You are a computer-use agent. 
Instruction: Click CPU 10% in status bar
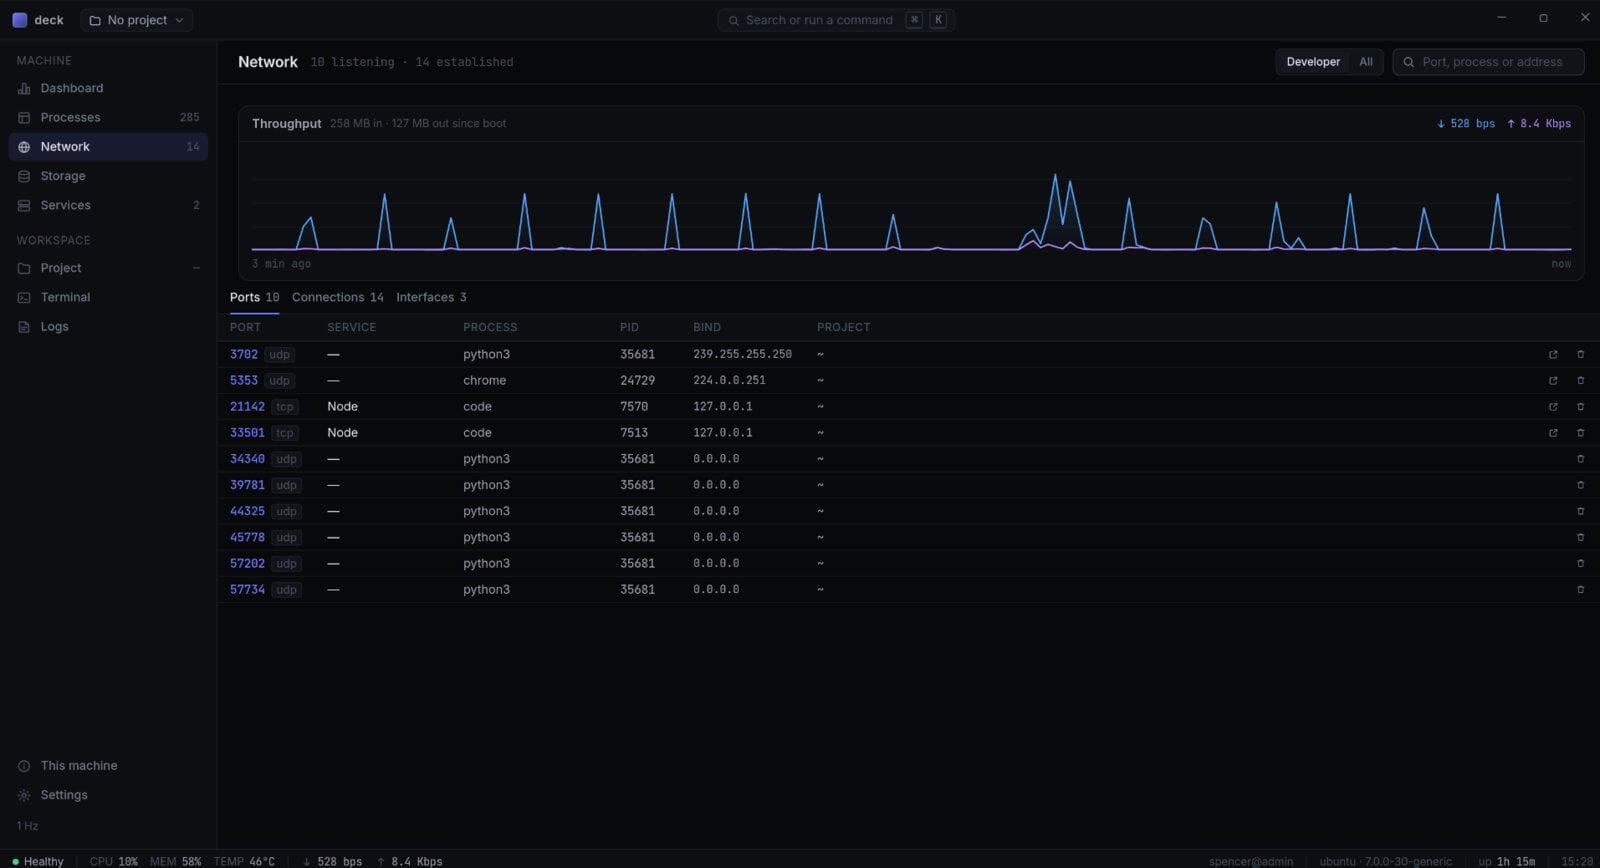pyautogui.click(x=113, y=861)
